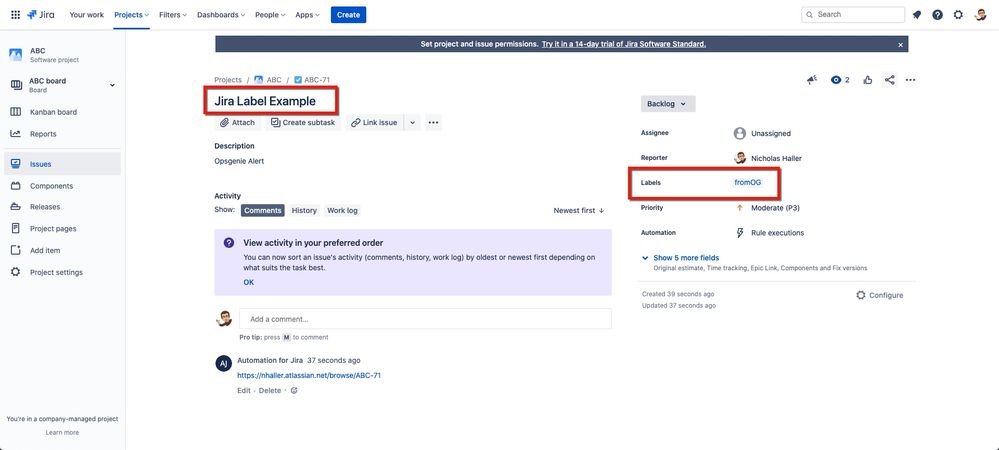Click the Unassigned avatar icon
999x450 pixels.
[740, 133]
